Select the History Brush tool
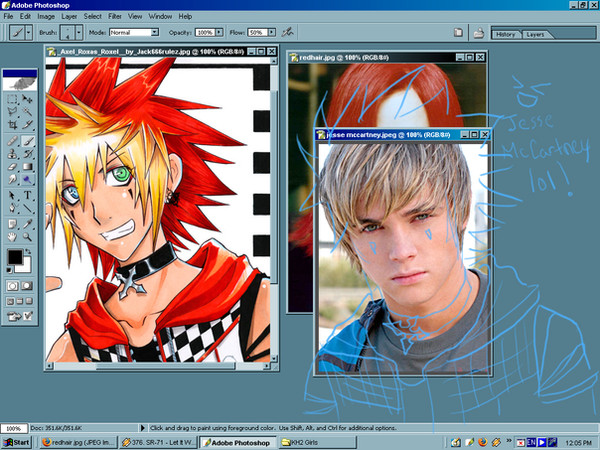This screenshot has width=600, height=450. pyautogui.click(x=27, y=154)
